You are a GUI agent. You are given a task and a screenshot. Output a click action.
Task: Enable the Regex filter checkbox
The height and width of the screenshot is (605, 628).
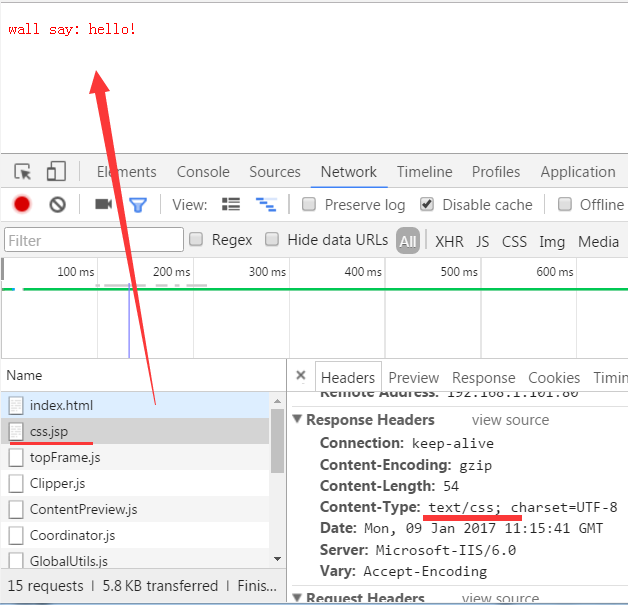click(x=196, y=239)
